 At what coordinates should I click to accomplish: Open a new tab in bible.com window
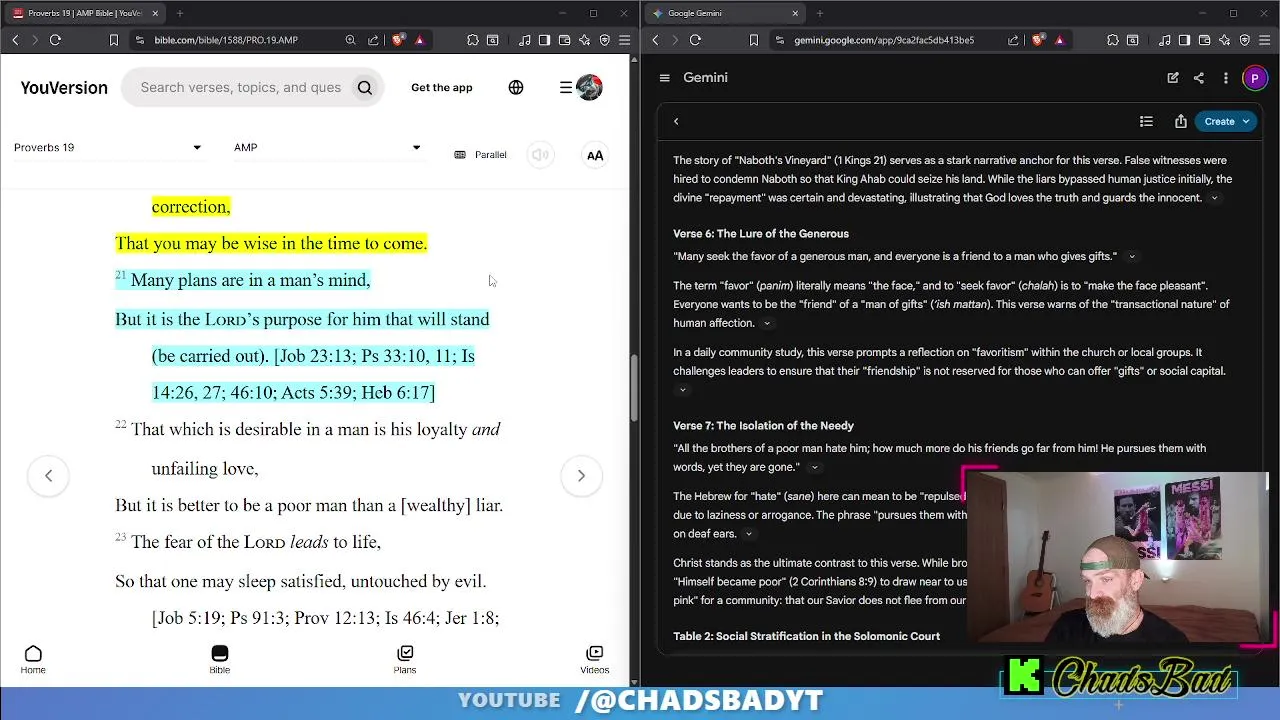[180, 13]
